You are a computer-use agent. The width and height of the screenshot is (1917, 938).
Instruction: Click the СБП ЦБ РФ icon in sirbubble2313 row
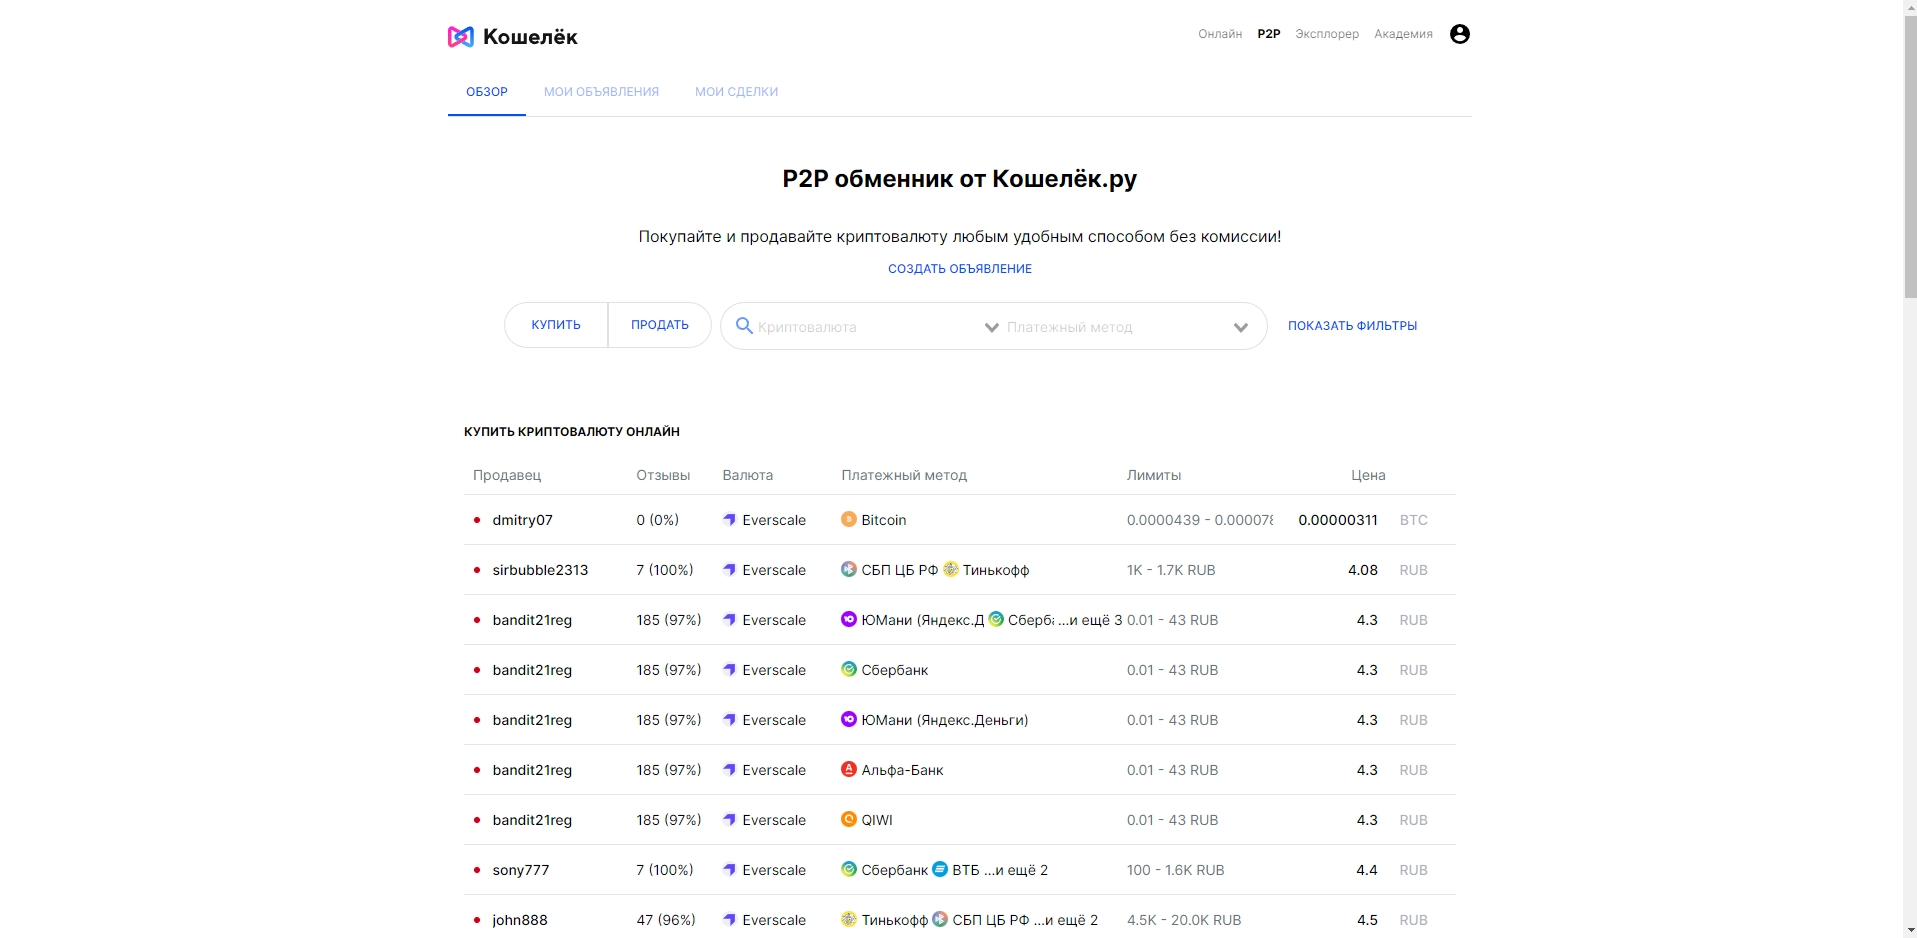[848, 569]
